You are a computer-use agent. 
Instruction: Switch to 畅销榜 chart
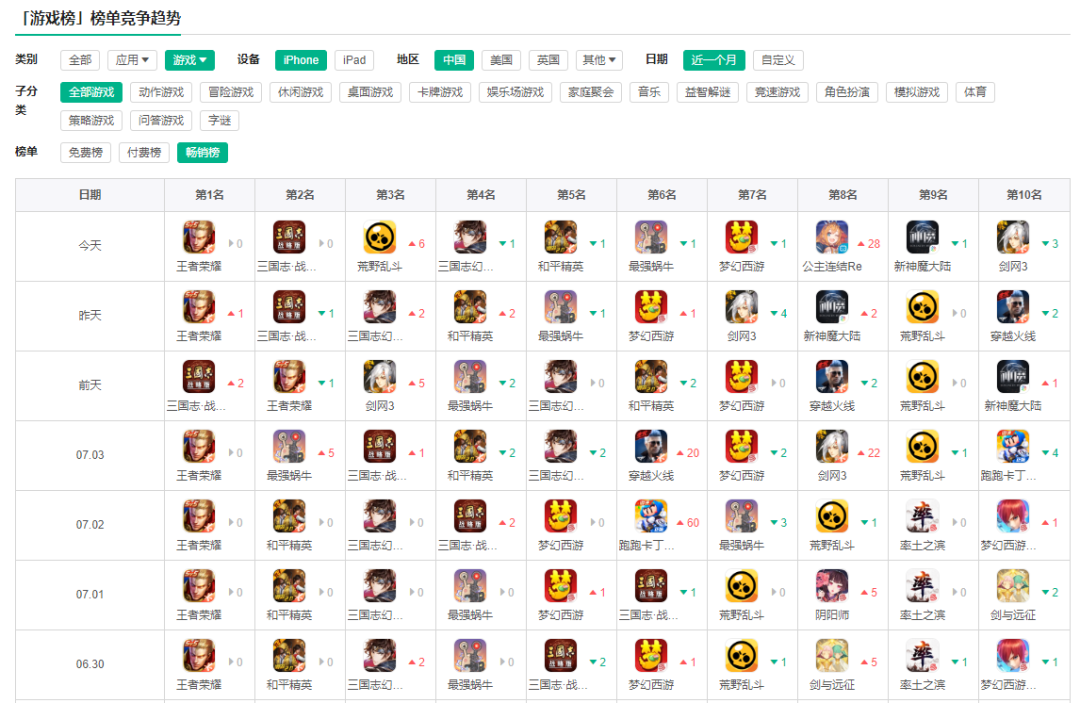(x=202, y=152)
